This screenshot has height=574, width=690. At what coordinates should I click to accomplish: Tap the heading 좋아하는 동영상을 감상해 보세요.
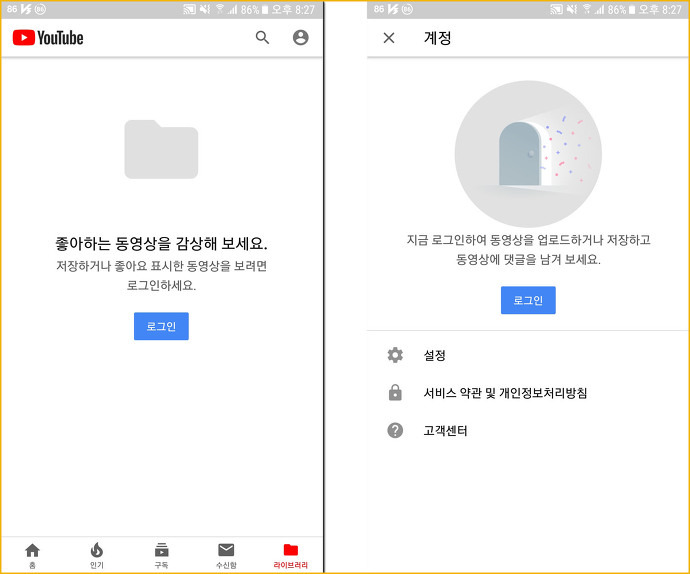[161, 243]
